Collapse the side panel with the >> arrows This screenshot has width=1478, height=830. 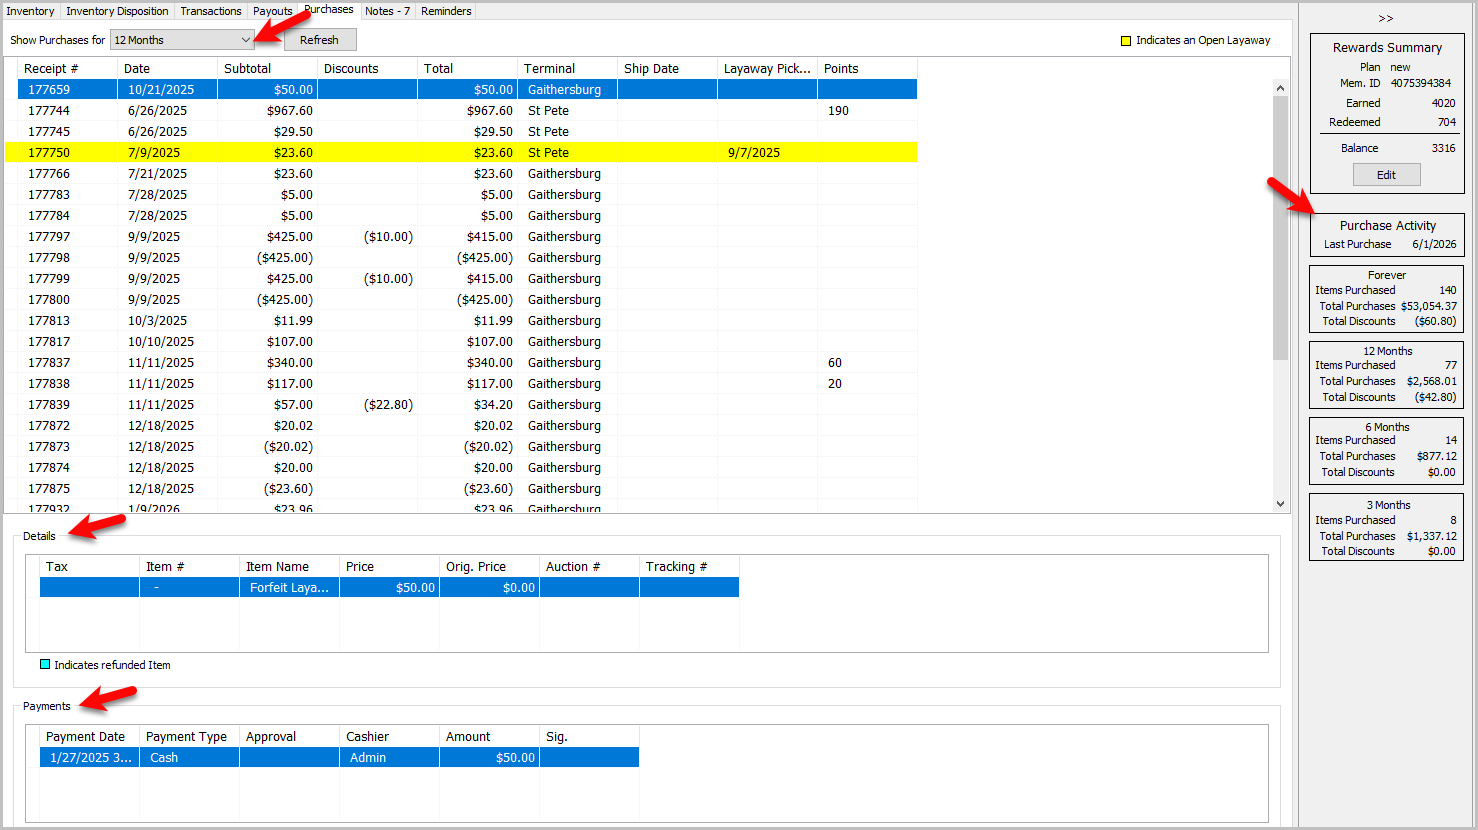pos(1386,18)
